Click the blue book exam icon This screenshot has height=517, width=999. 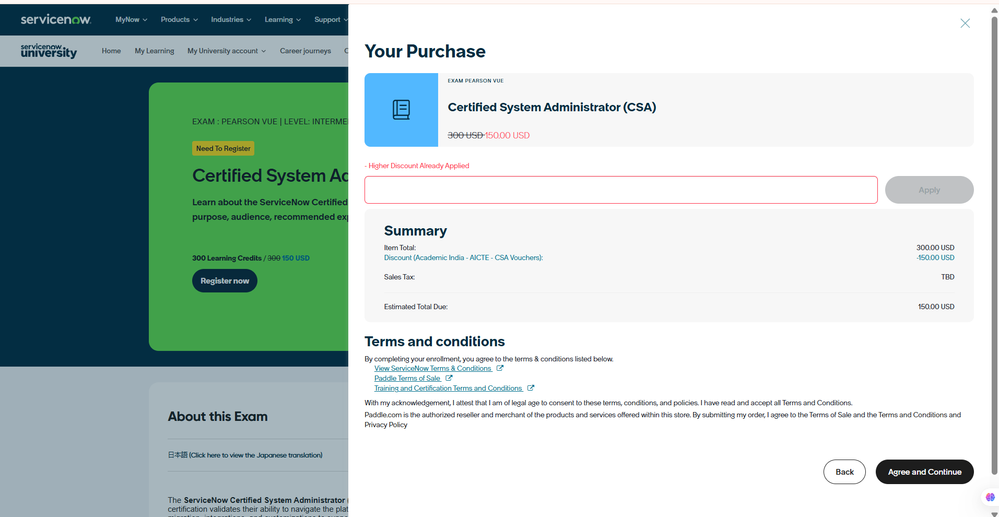[x=401, y=110]
